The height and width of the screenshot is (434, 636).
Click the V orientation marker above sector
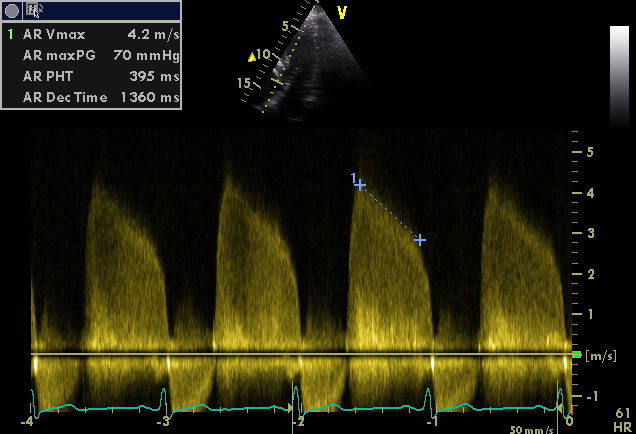pyautogui.click(x=342, y=13)
